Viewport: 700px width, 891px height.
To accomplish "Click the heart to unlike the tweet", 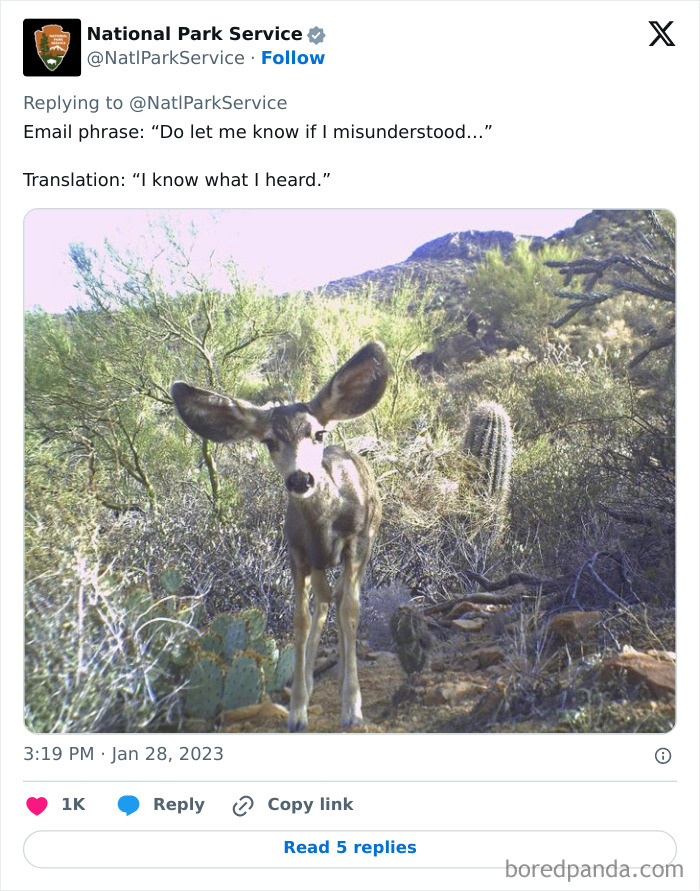I will pyautogui.click(x=36, y=804).
